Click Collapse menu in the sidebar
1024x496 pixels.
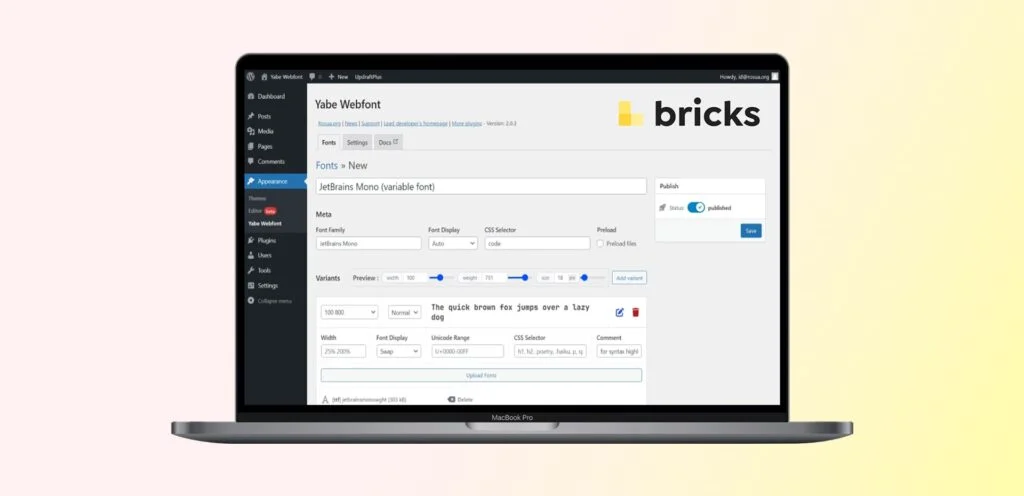pos(270,301)
